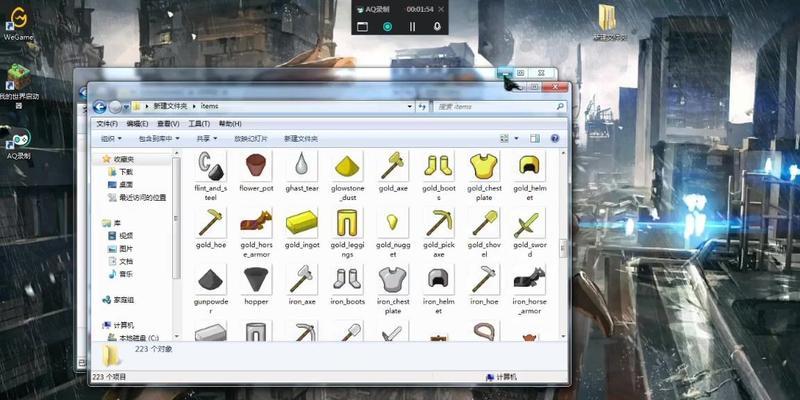Click the Explorer forward navigation button

coord(115,107)
